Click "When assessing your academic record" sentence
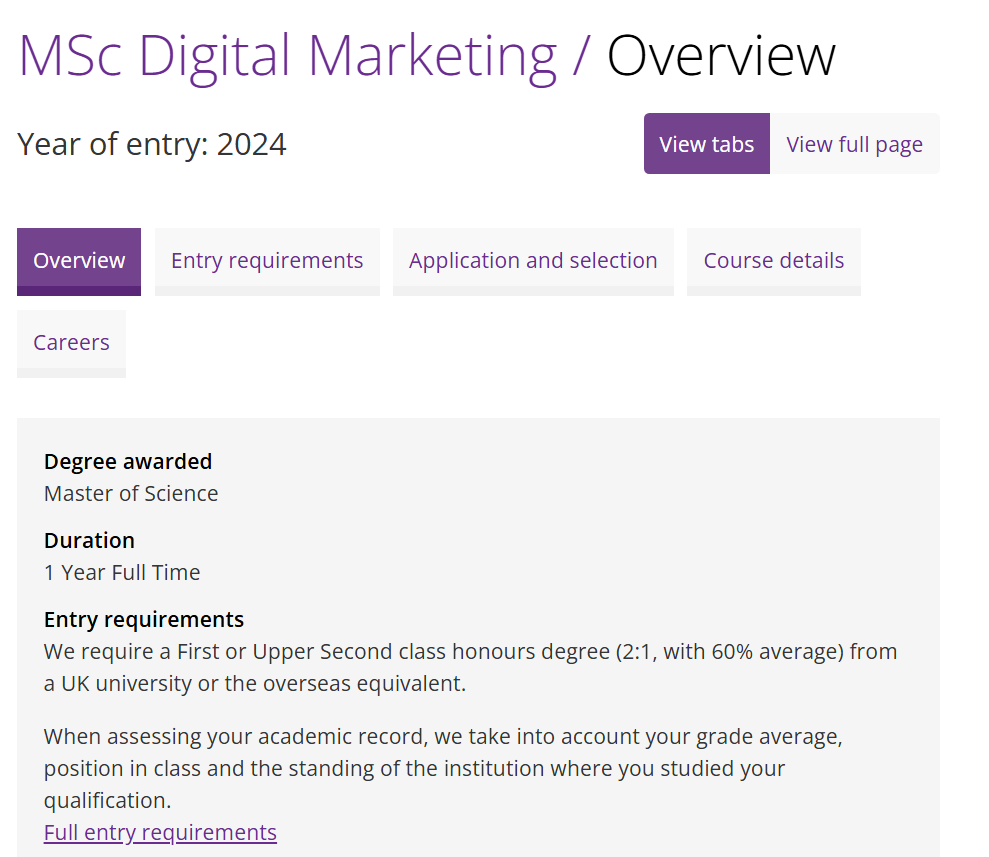The image size is (989, 857). tap(443, 738)
